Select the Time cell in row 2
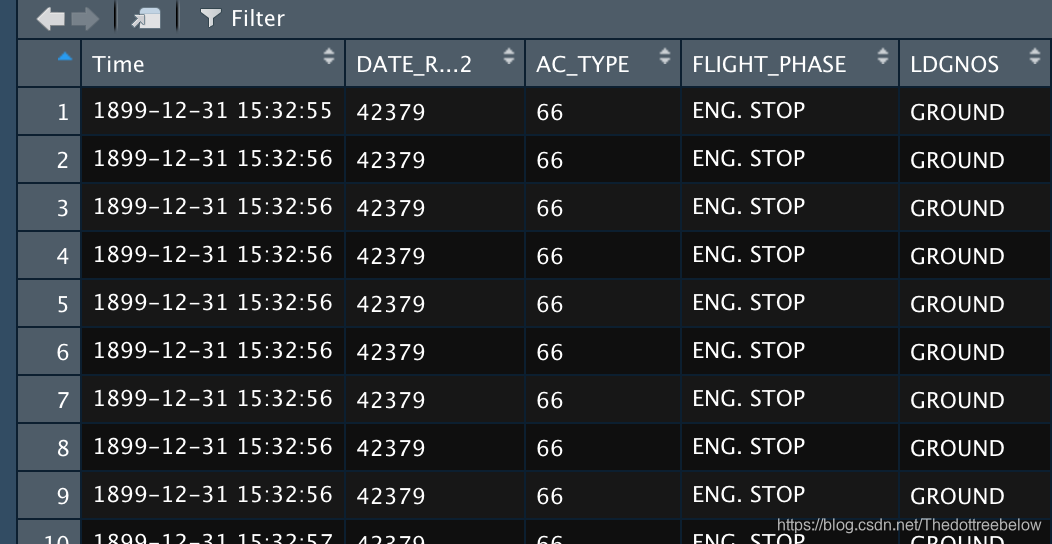 [213, 160]
